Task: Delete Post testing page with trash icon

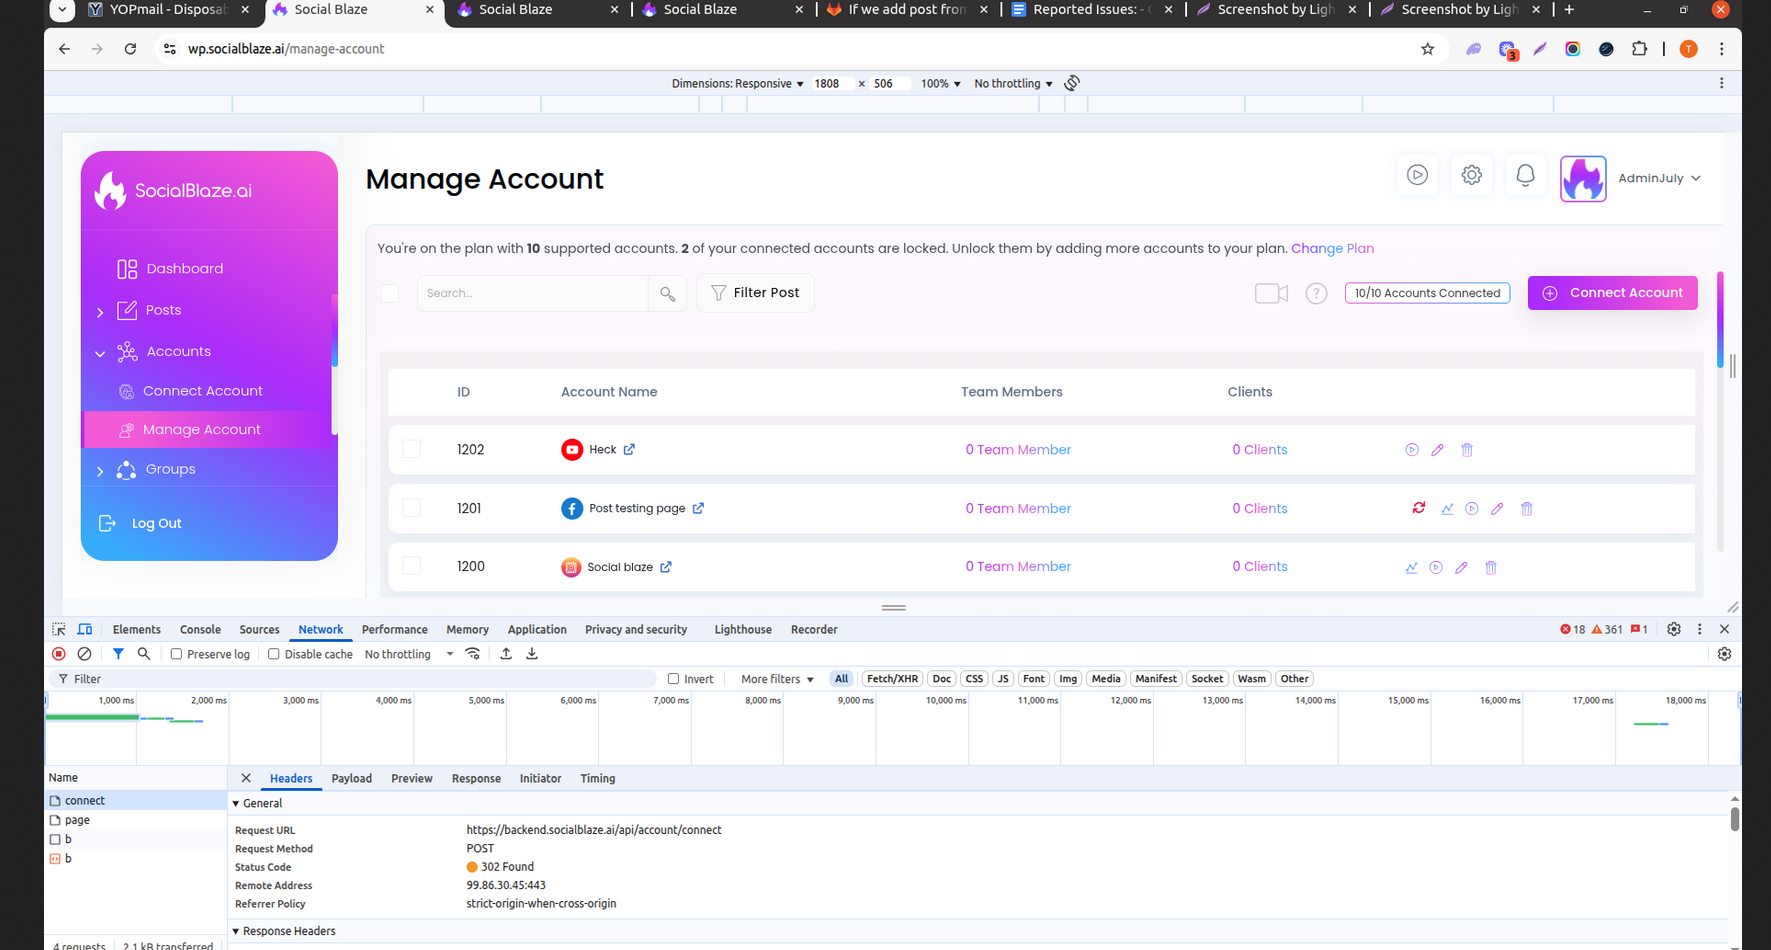Action: click(x=1527, y=509)
